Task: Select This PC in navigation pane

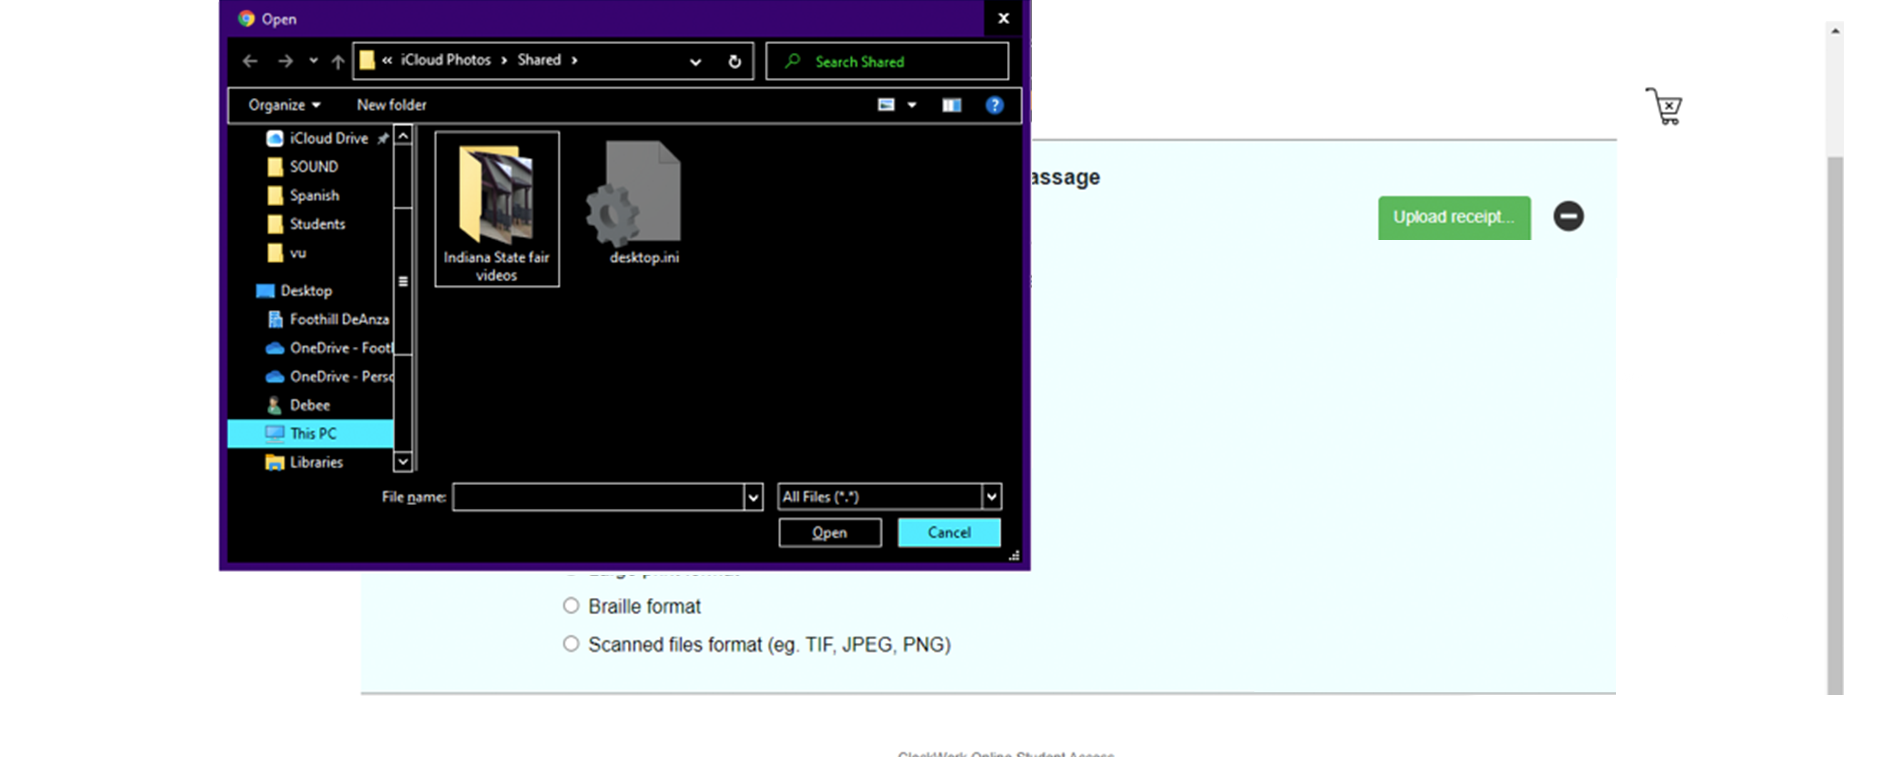Action: [x=312, y=433]
